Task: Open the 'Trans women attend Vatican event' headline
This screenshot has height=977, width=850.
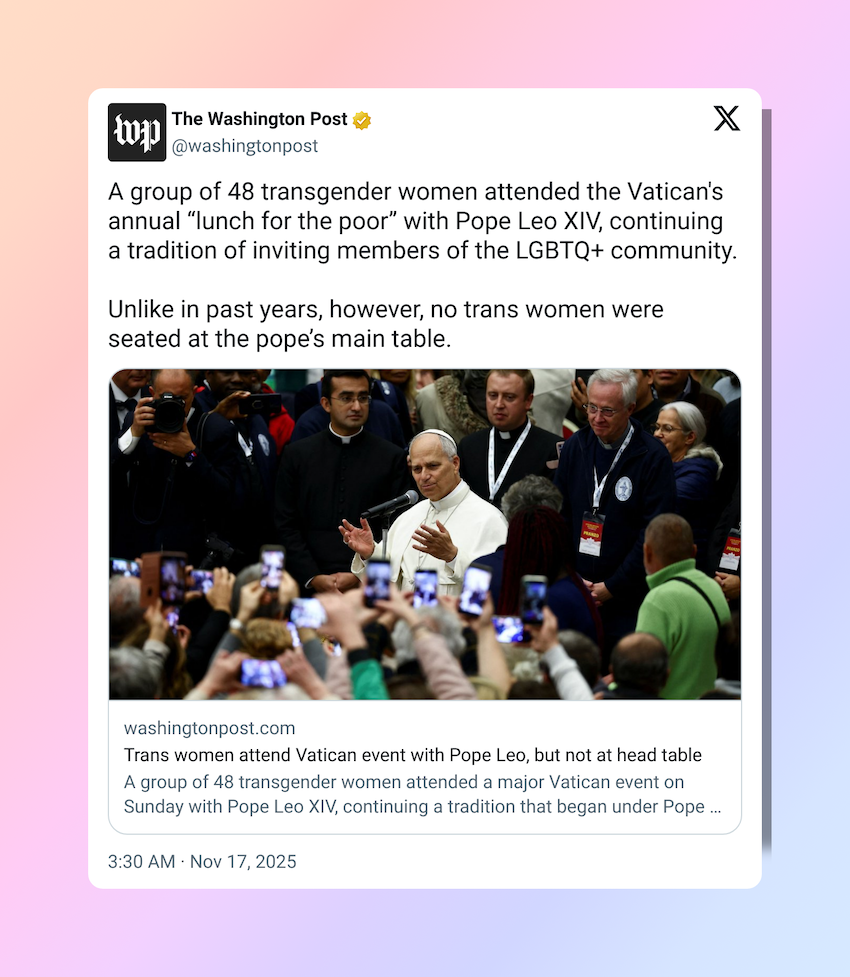Action: 413,755
